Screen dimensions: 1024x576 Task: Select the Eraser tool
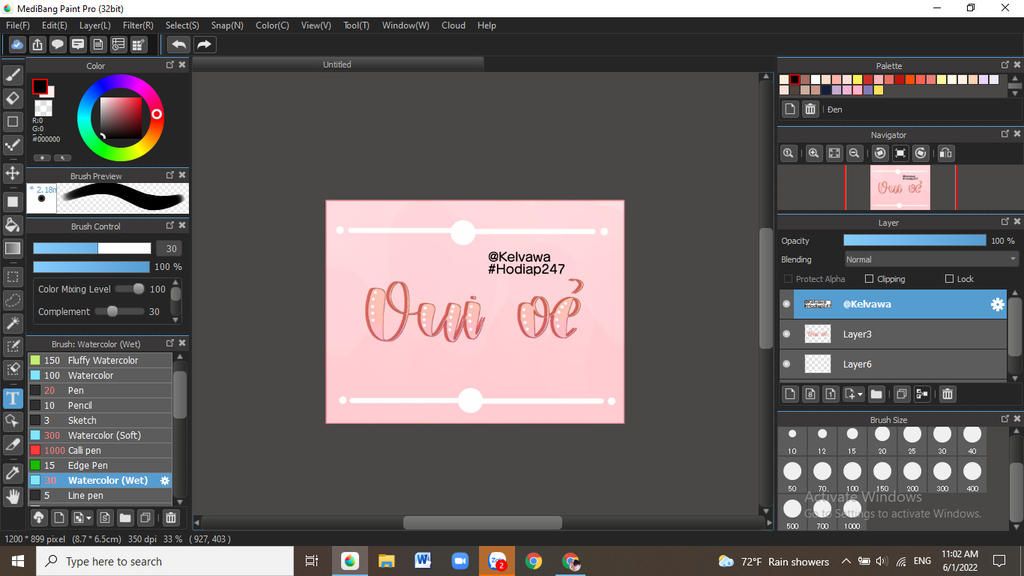coord(12,98)
